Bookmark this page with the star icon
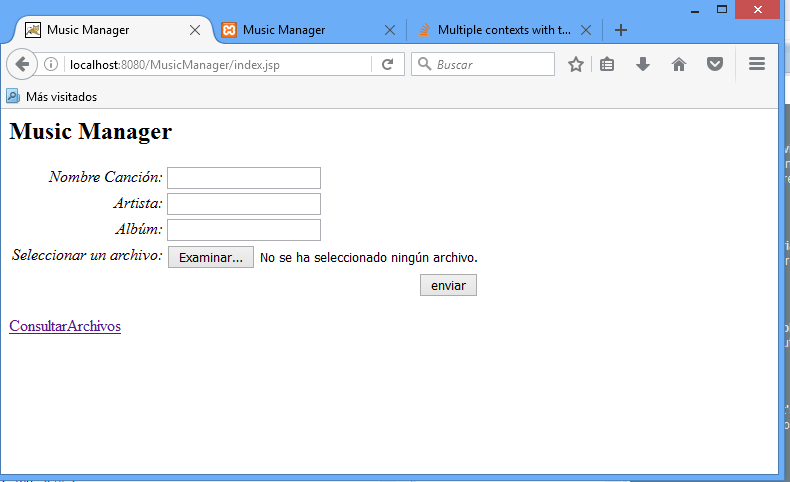The height and width of the screenshot is (482, 790). (x=576, y=65)
